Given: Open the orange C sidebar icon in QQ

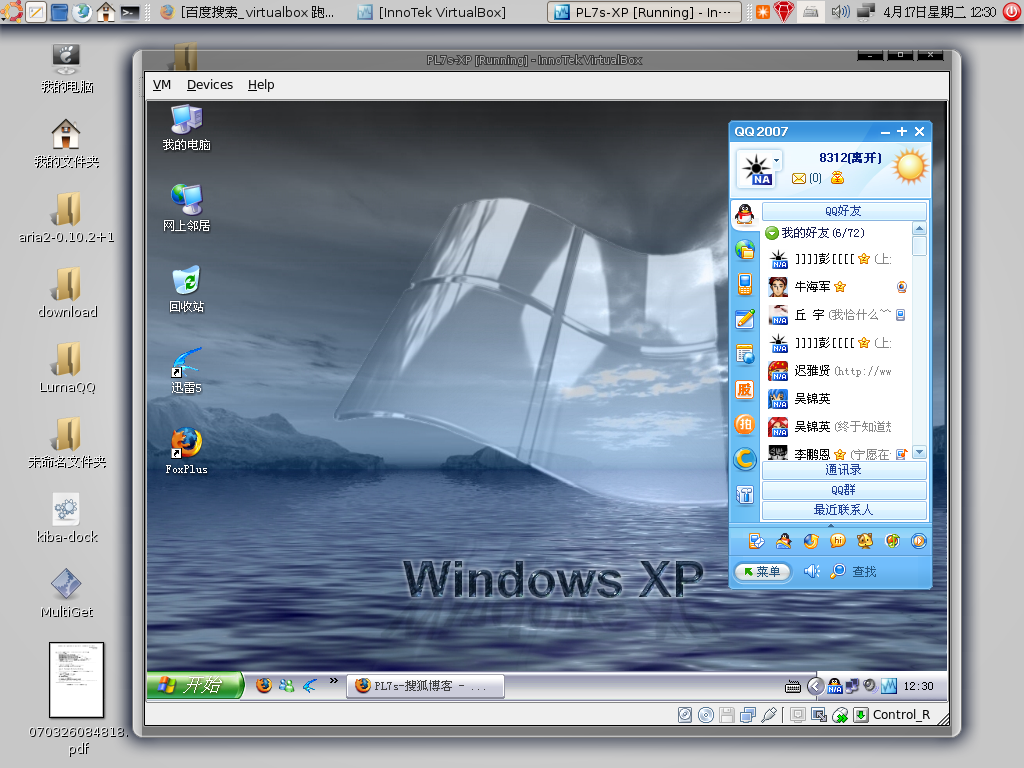Looking at the screenshot, I should pos(744,459).
